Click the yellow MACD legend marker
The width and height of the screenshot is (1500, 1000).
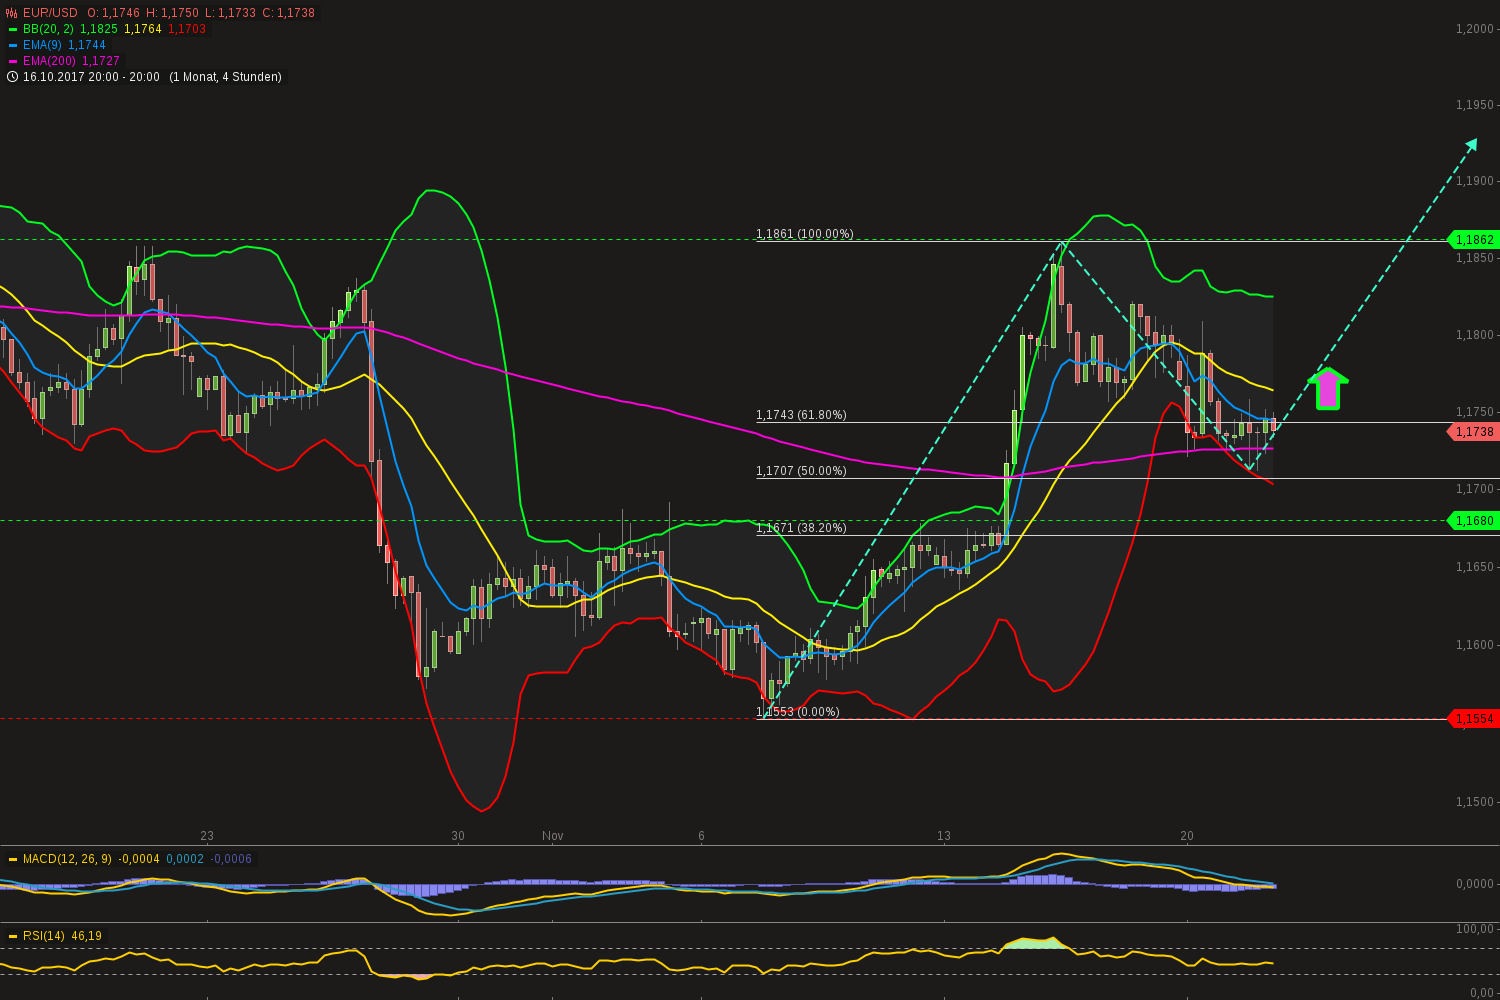[13, 859]
